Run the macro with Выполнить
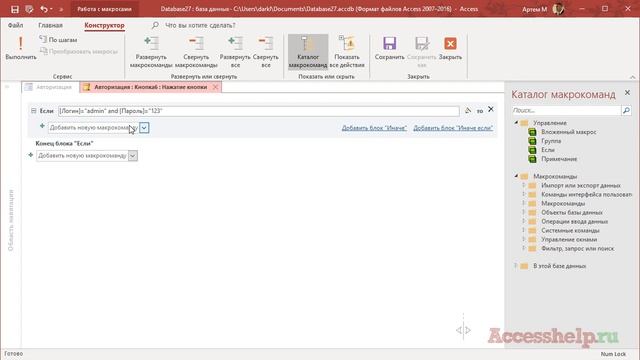The width and height of the screenshot is (640, 360). [x=20, y=48]
